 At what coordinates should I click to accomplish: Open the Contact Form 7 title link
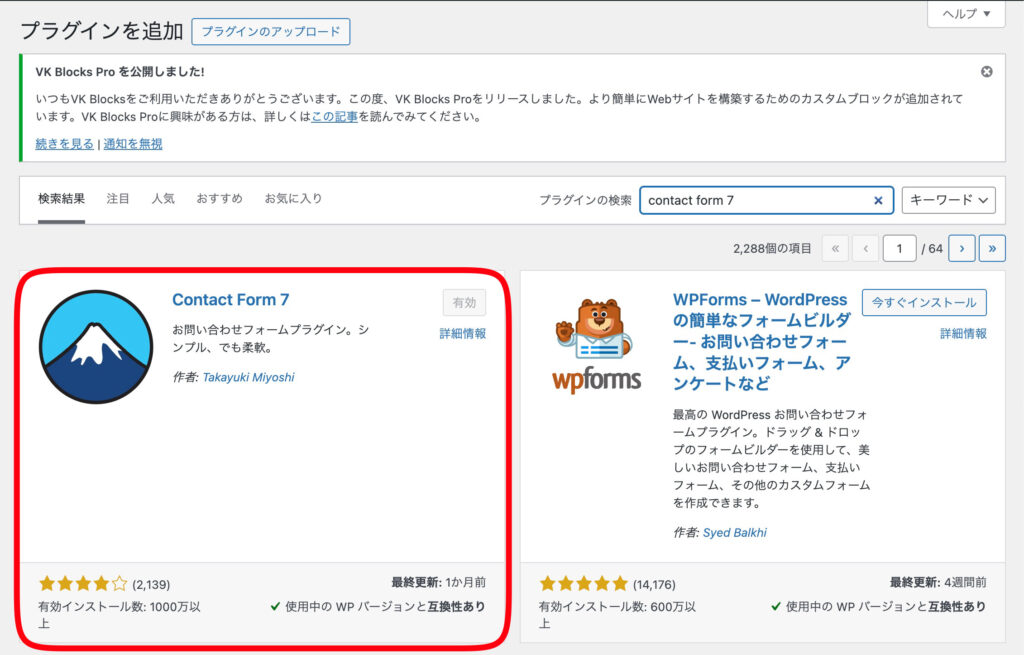click(x=231, y=300)
